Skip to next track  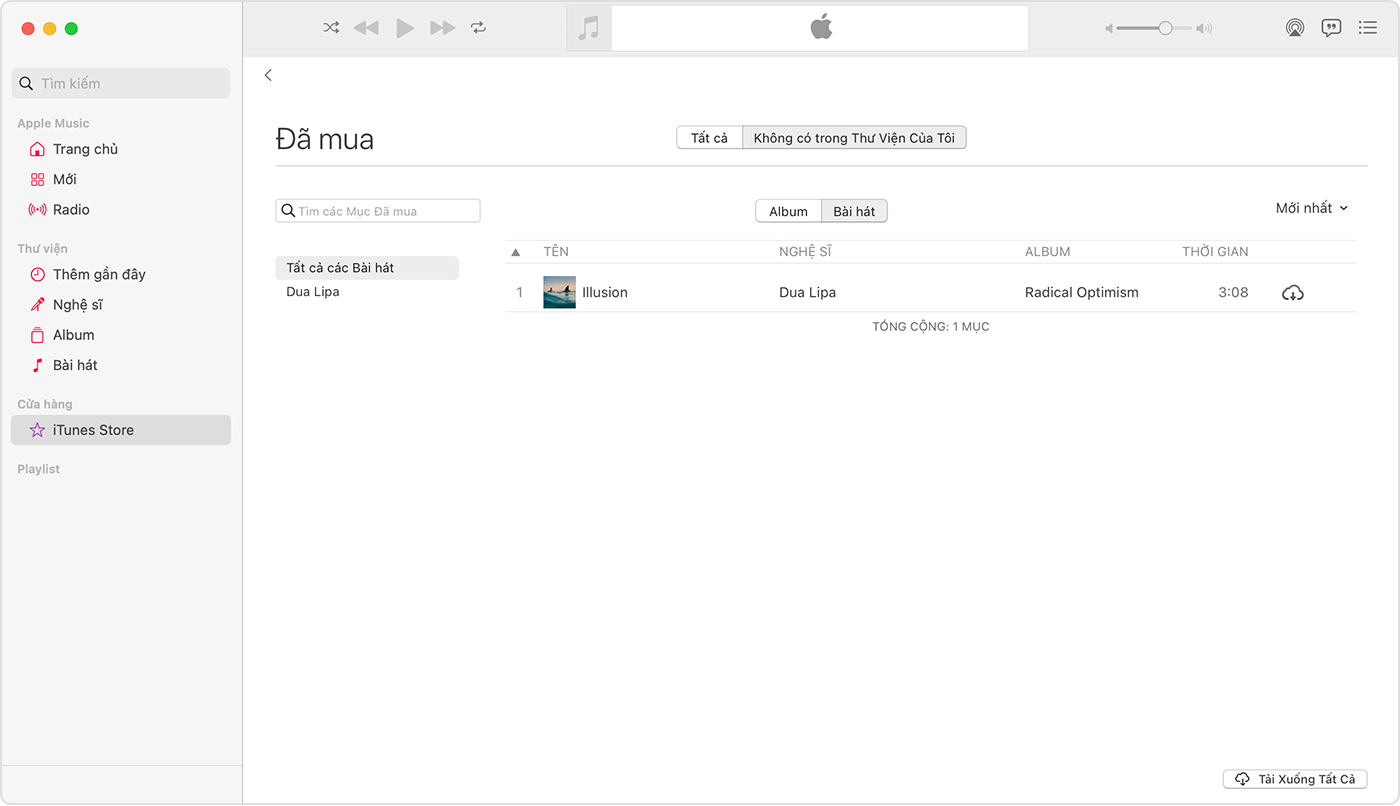tap(442, 28)
